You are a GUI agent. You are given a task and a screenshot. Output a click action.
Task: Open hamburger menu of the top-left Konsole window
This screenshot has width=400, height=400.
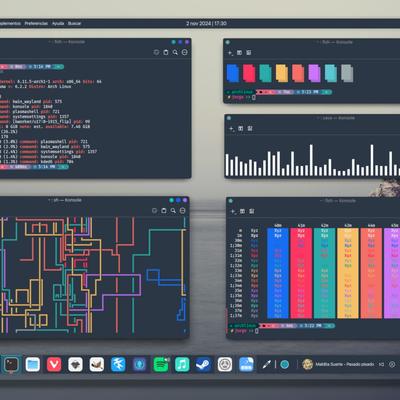pos(185,52)
